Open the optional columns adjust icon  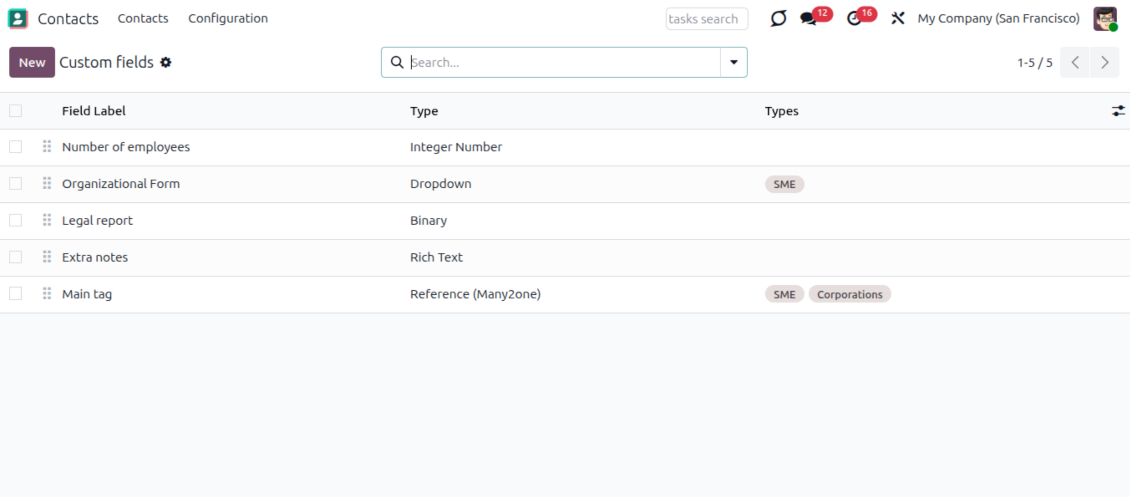[x=1118, y=111]
